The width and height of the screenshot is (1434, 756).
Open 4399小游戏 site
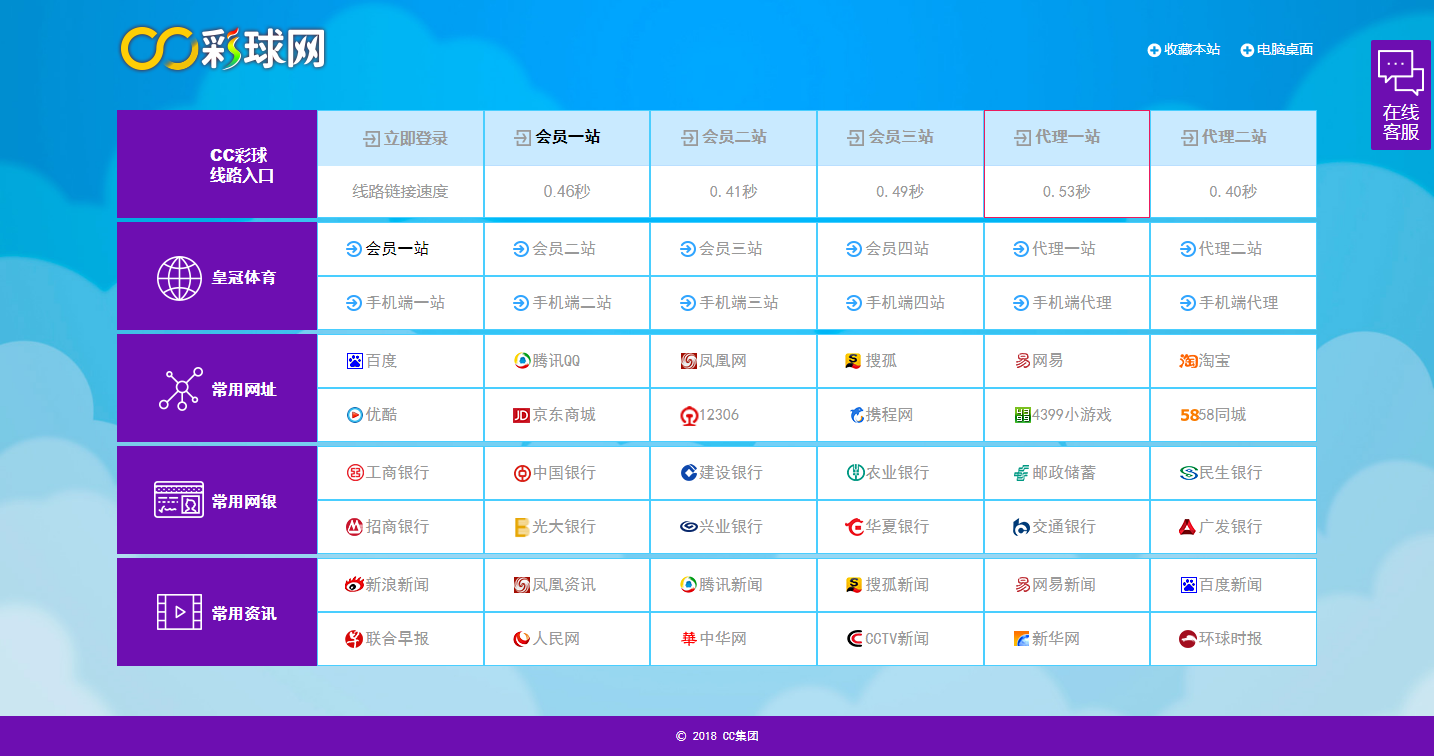pos(1065,414)
